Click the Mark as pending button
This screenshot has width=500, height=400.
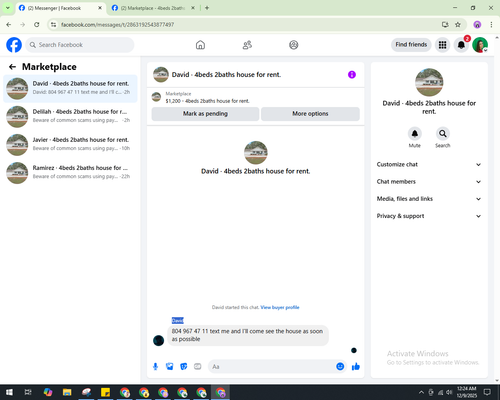click(x=205, y=114)
